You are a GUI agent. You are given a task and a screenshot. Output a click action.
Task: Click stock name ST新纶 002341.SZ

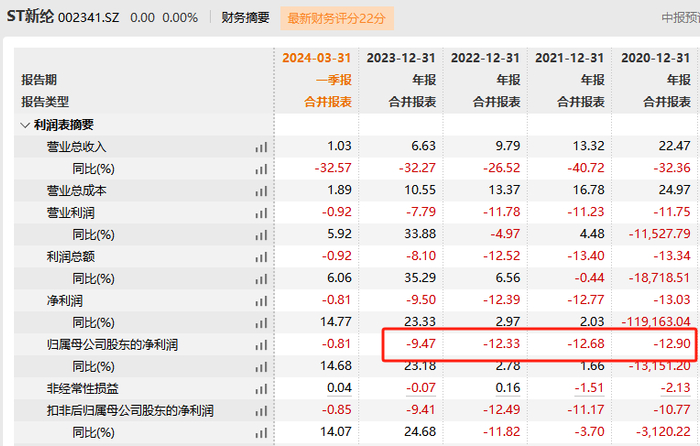[63, 17]
